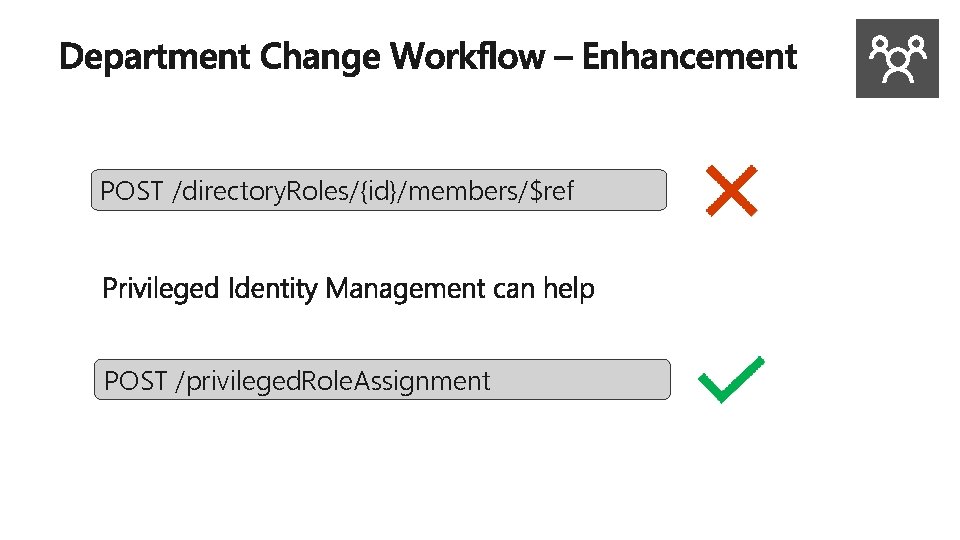The image size is (960, 540).
Task: Click the word "Workflow" in title
Action: point(470,57)
